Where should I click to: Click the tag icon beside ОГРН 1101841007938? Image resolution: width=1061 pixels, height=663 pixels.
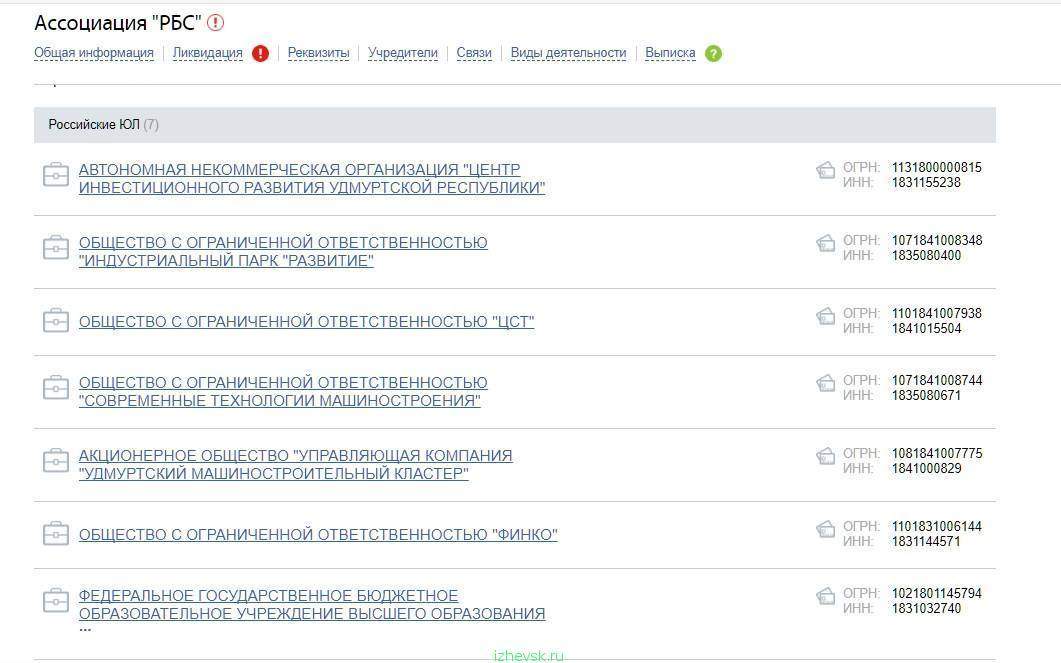(826, 316)
